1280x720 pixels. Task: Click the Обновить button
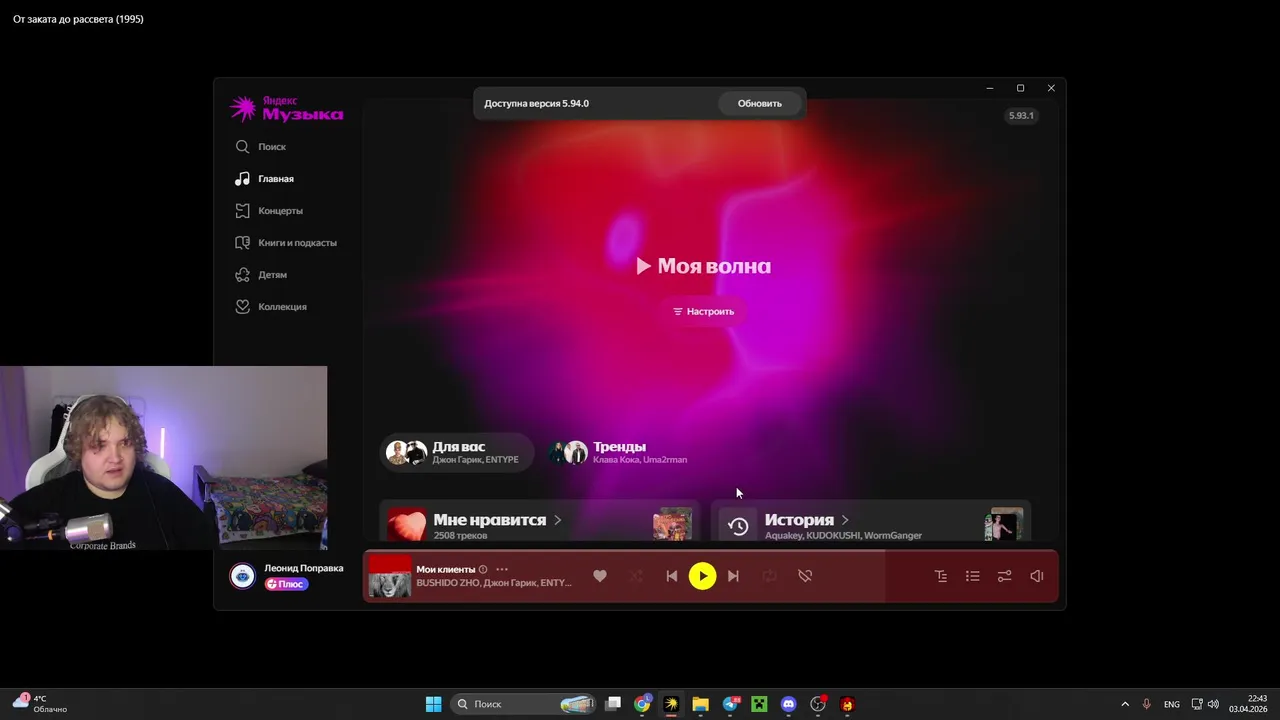(760, 103)
